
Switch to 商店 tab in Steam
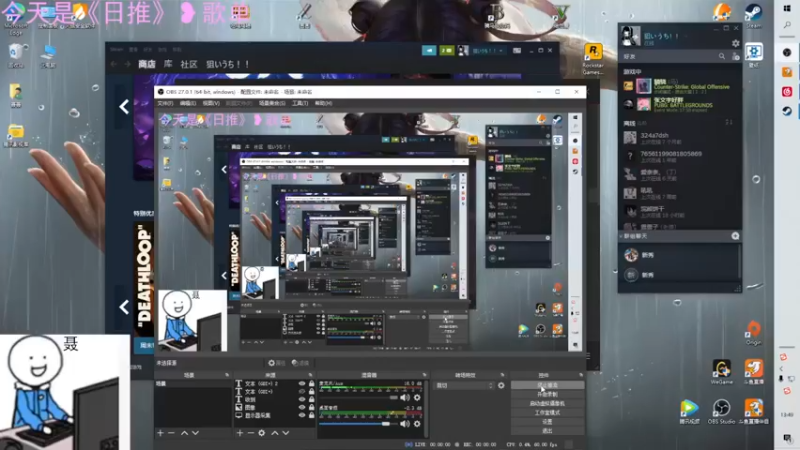tap(147, 64)
